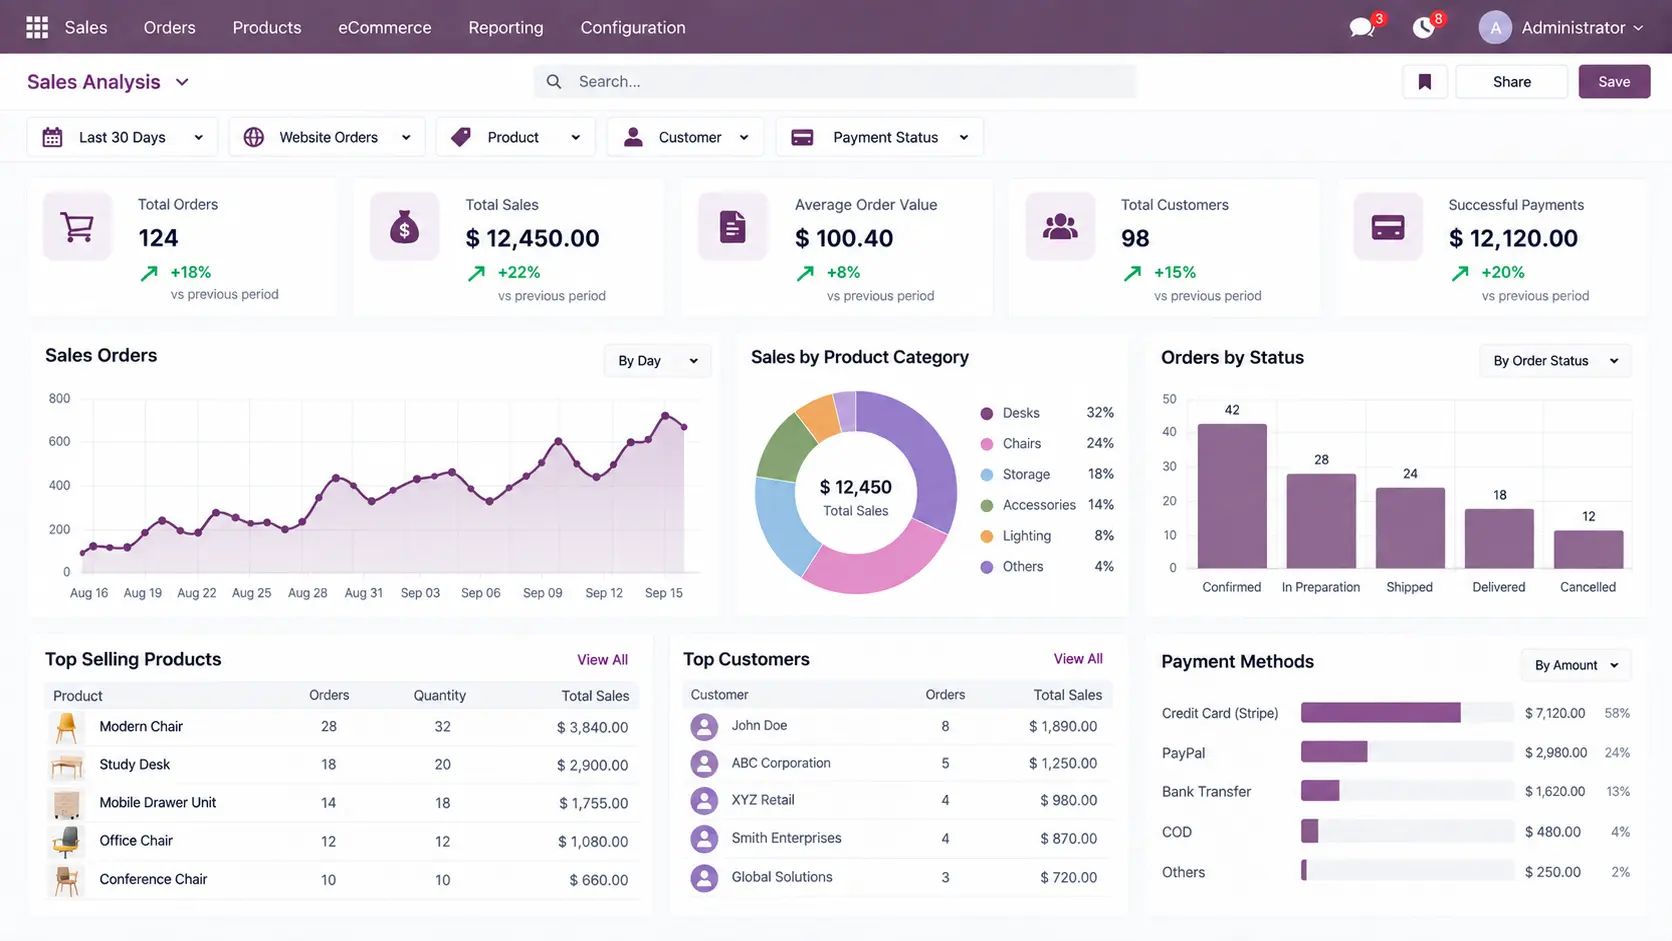Click View All in Top Selling Products
The image size is (1672, 941).
[602, 660]
